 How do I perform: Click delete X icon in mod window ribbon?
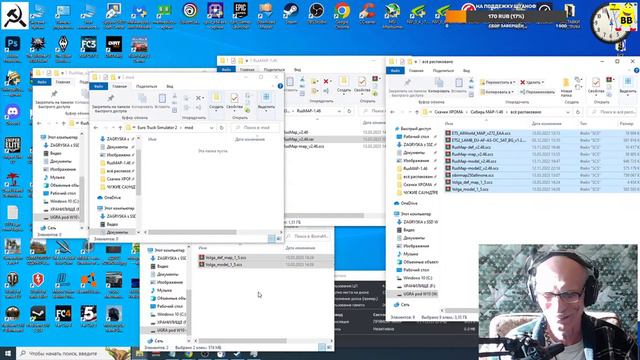click(198, 98)
